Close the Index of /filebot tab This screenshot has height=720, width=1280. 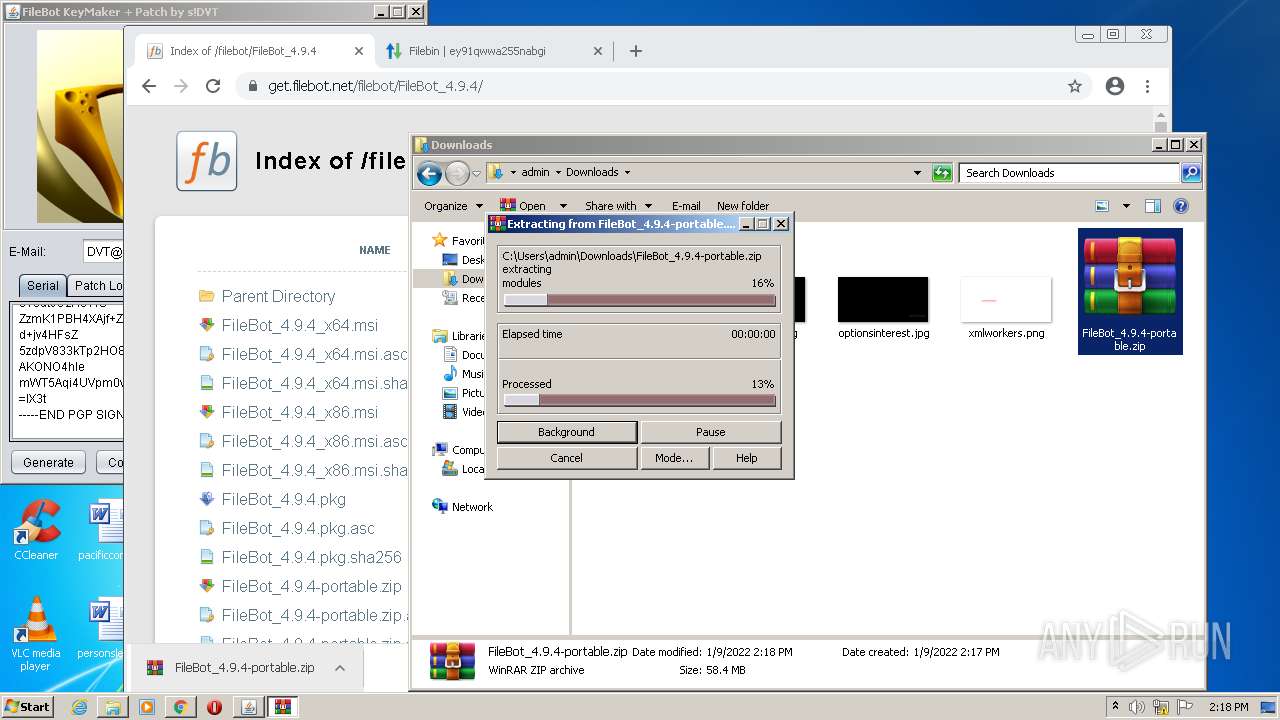click(x=359, y=51)
